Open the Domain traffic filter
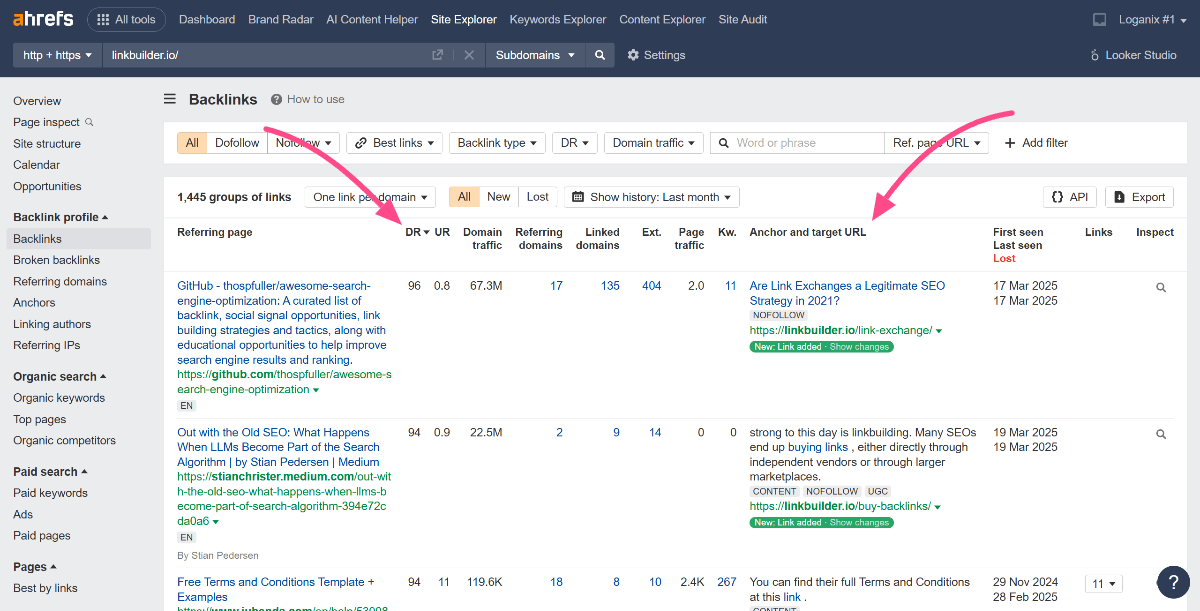This screenshot has height=611, width=1200. (x=653, y=143)
